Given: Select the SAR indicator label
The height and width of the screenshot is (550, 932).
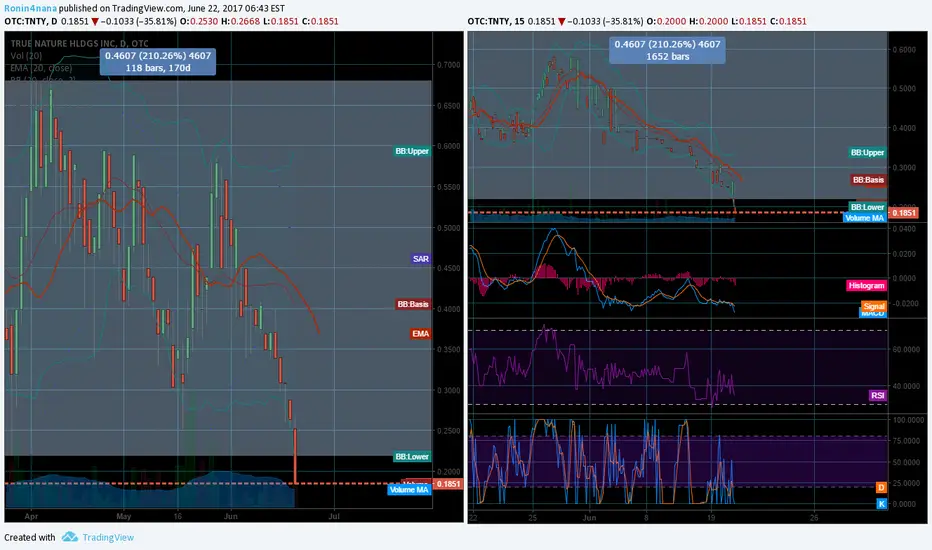Looking at the screenshot, I should [421, 259].
